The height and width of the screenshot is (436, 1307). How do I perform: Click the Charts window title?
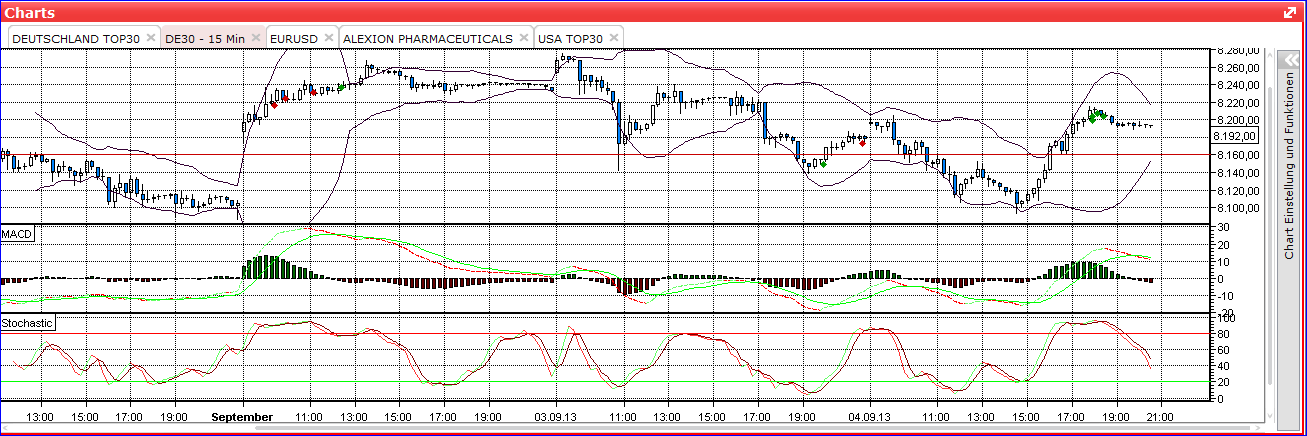(x=30, y=12)
